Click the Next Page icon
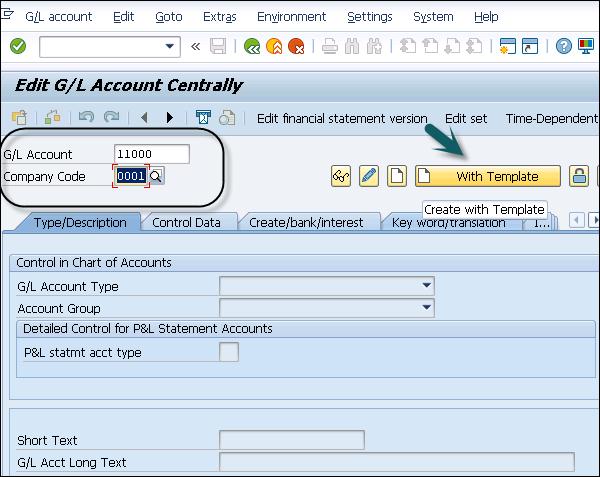The image size is (600, 477). tap(452, 46)
